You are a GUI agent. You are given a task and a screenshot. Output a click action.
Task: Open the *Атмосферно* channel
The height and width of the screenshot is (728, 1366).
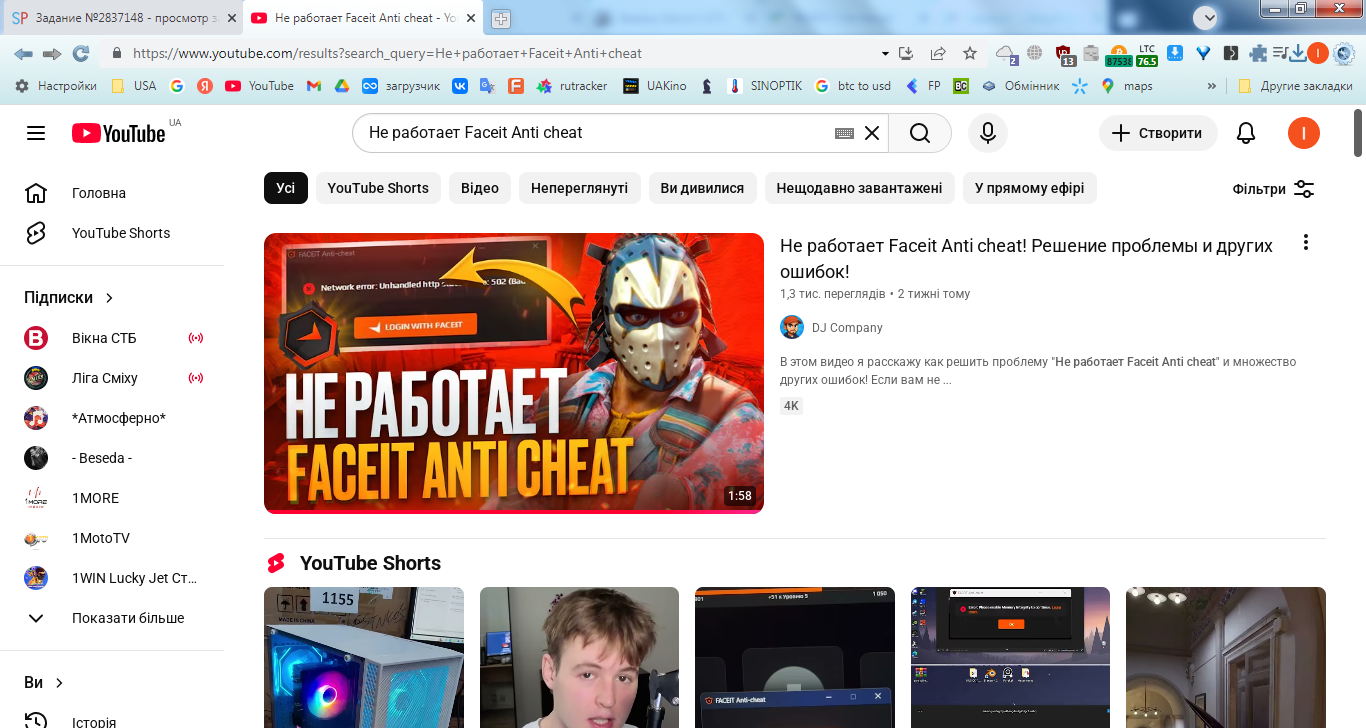click(x=112, y=418)
